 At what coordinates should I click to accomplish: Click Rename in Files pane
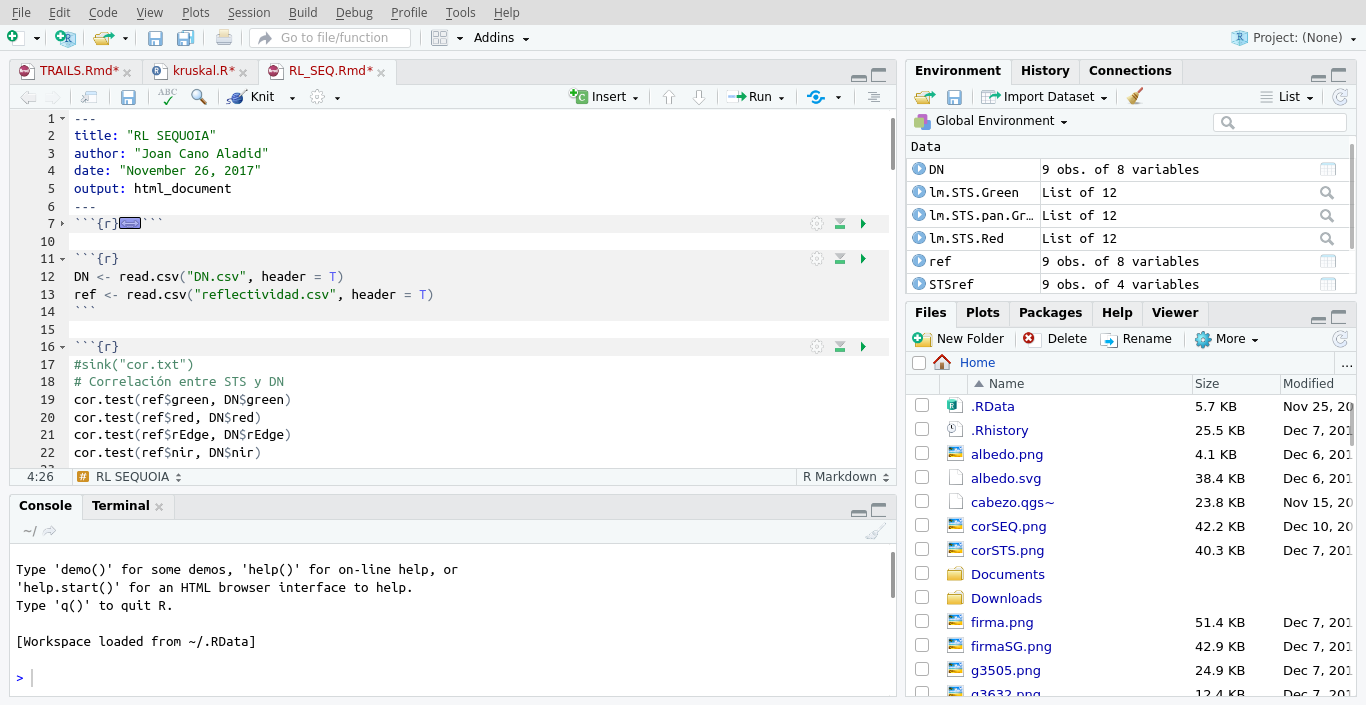[1136, 339]
